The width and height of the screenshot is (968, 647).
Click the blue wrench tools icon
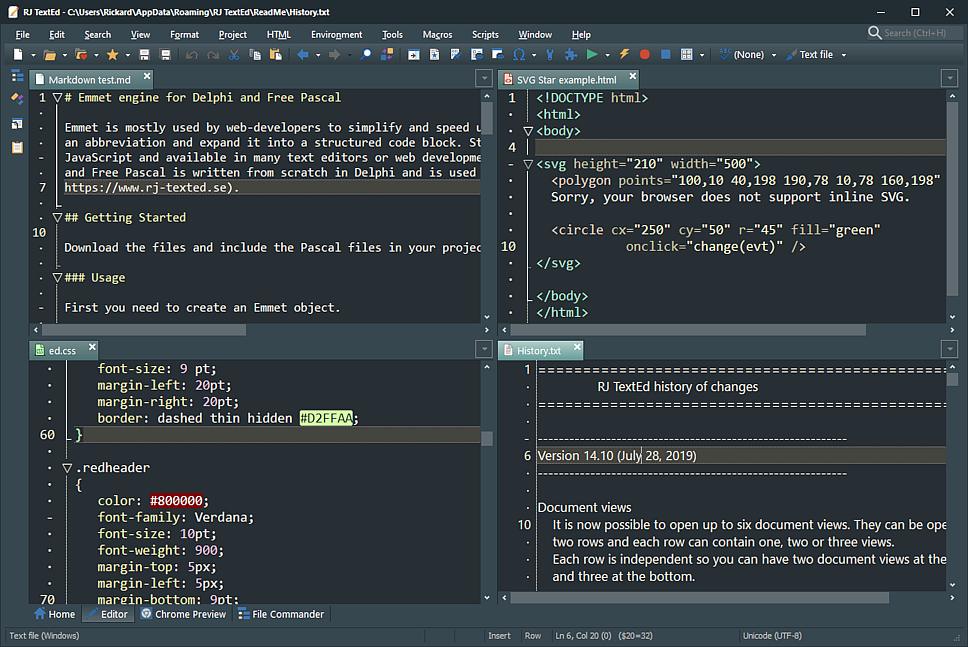[x=549, y=54]
